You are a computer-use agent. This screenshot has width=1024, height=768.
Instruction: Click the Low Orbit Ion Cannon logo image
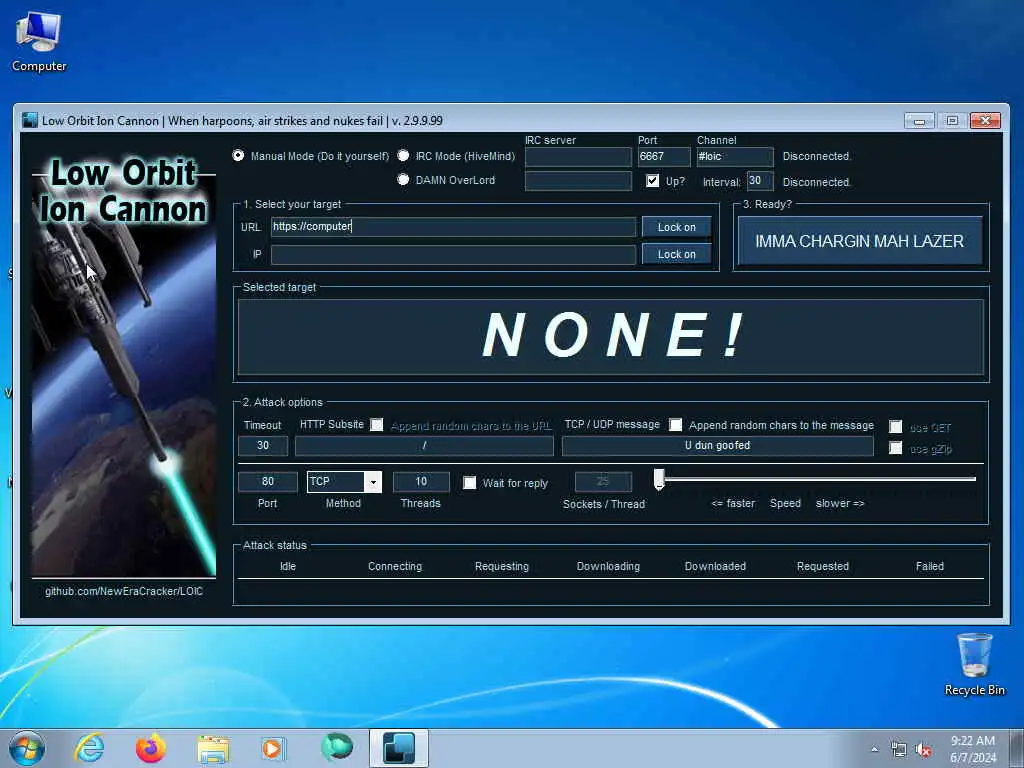point(123,366)
